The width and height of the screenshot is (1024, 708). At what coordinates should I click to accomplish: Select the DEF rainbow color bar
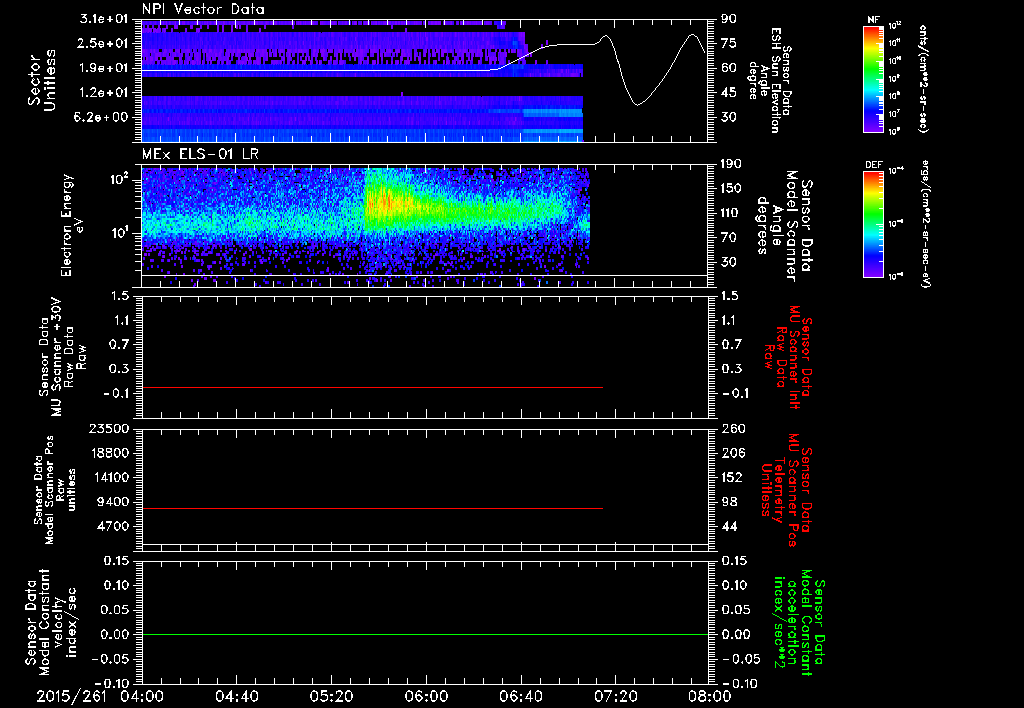point(874,224)
